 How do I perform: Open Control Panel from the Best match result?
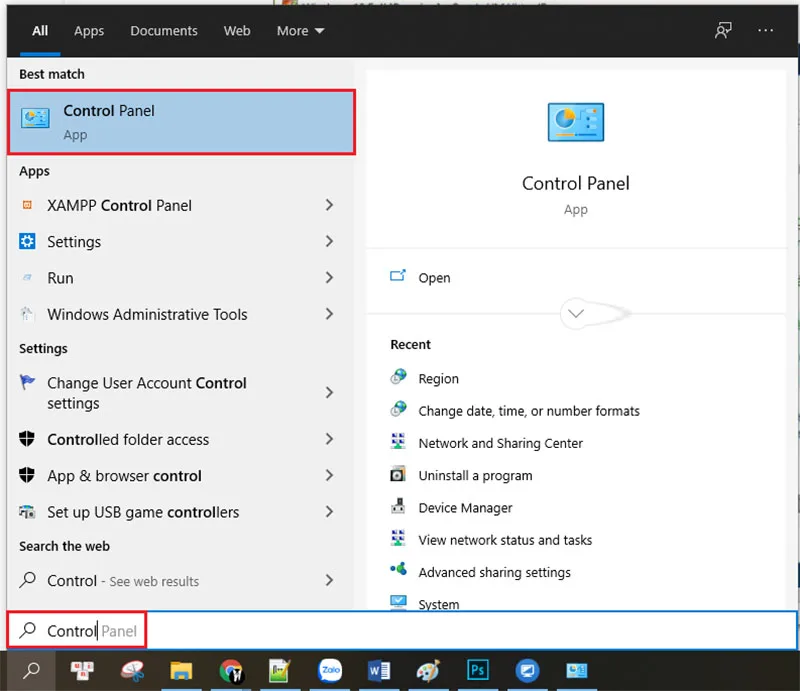tap(181, 122)
